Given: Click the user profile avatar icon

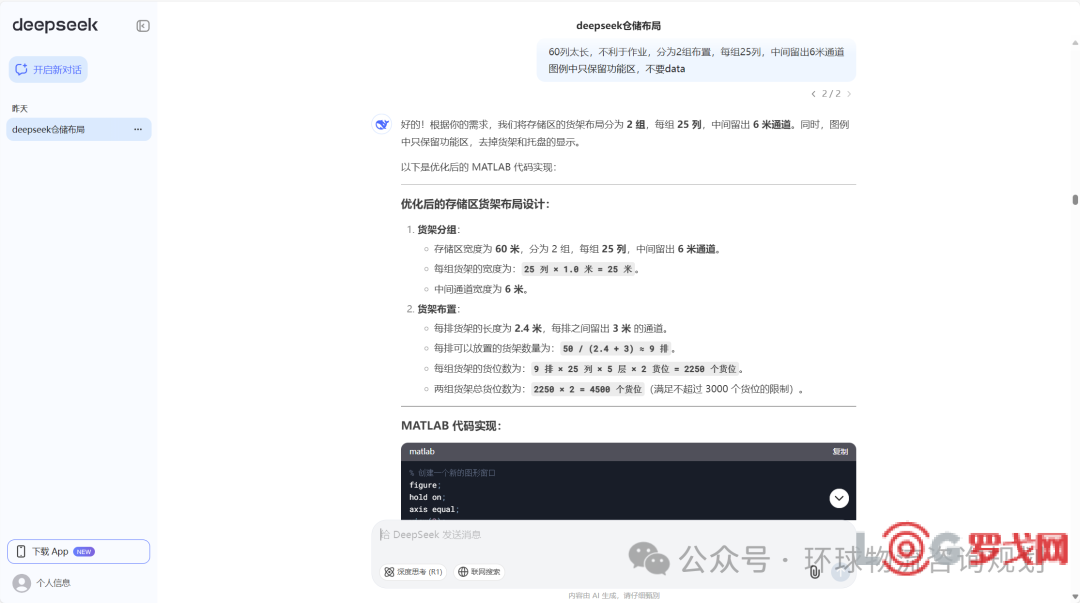Looking at the screenshot, I should pos(21,582).
